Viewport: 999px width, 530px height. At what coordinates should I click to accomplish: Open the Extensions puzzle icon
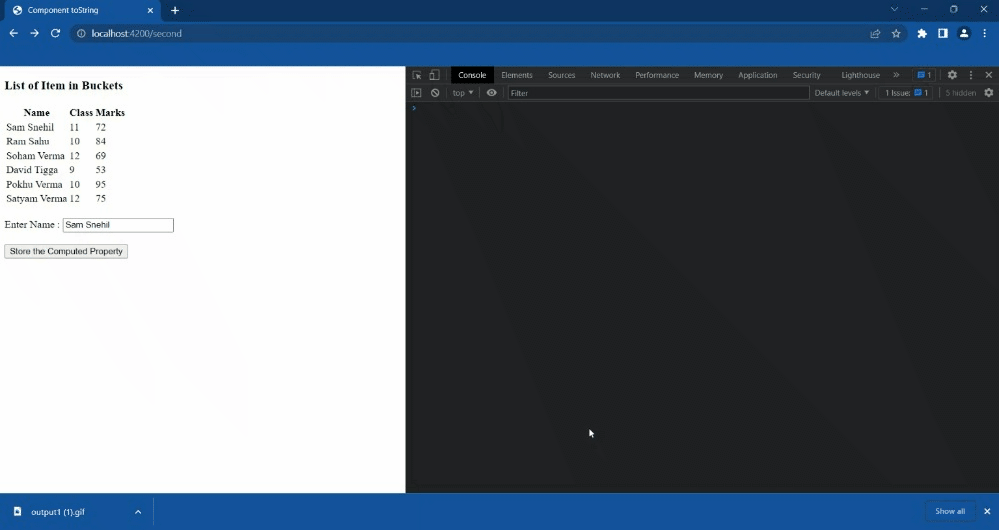coord(922,34)
